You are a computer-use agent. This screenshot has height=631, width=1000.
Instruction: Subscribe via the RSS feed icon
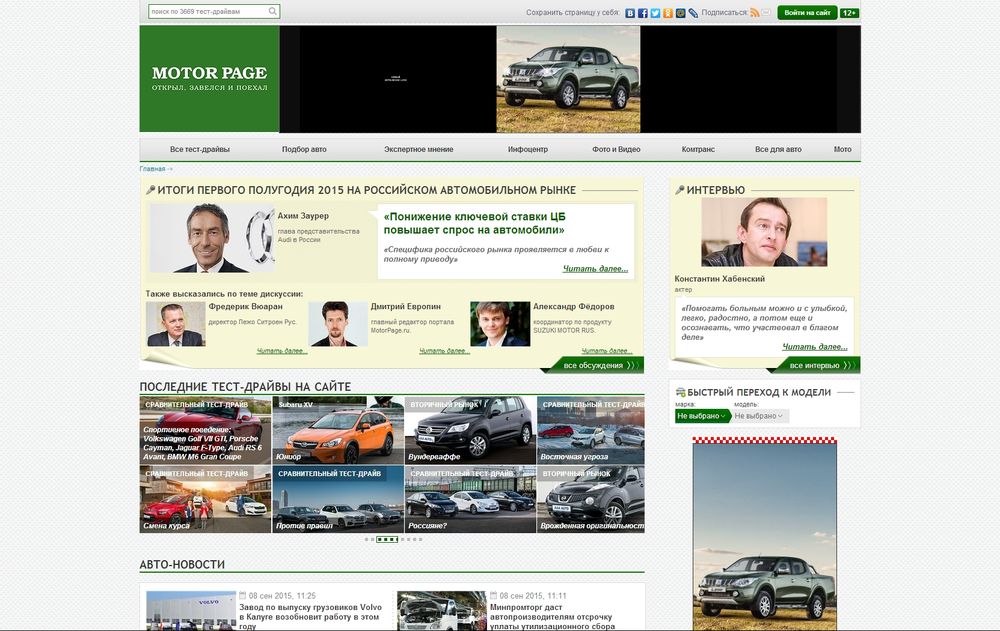[755, 13]
